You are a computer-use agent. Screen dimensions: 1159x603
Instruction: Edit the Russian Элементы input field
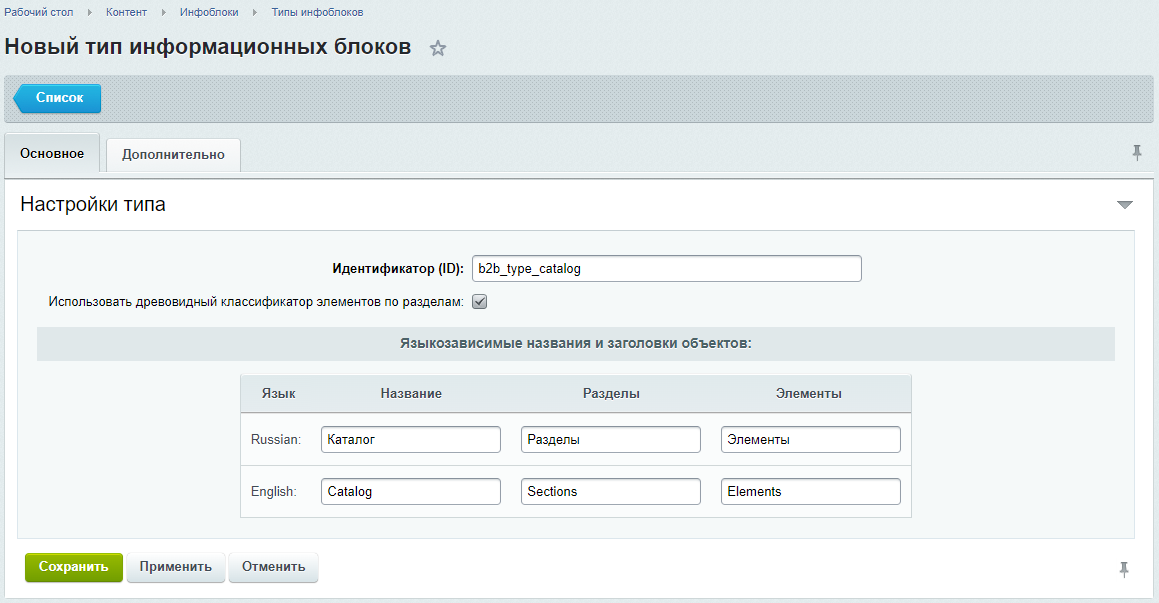811,440
